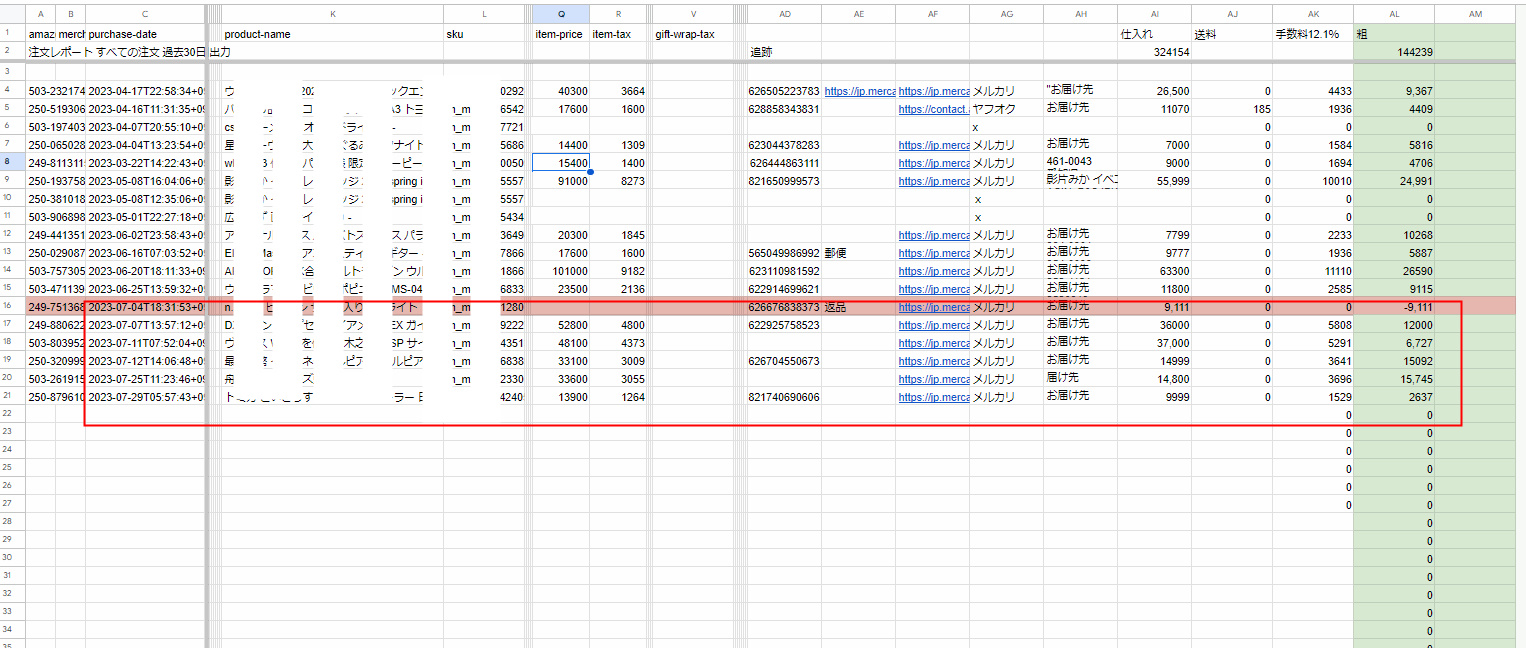Viewport: 1526px width, 648px height.
Task: Open the mercari link in the 影片みか row
Action: pyautogui.click(x=932, y=181)
